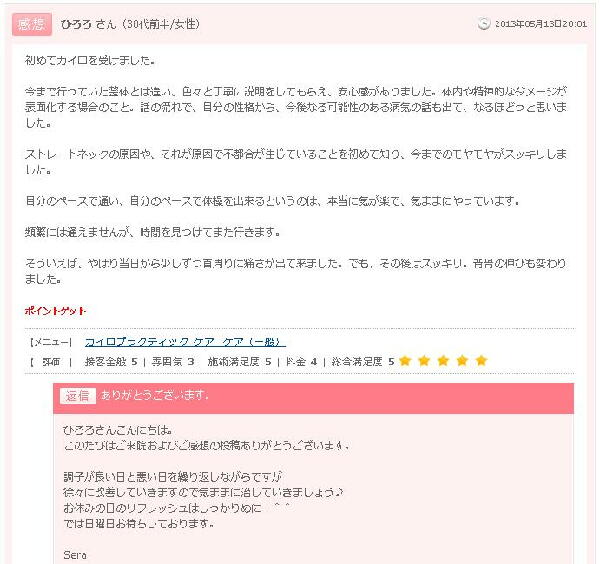Click the first gold rating star

pyautogui.click(x=405, y=361)
